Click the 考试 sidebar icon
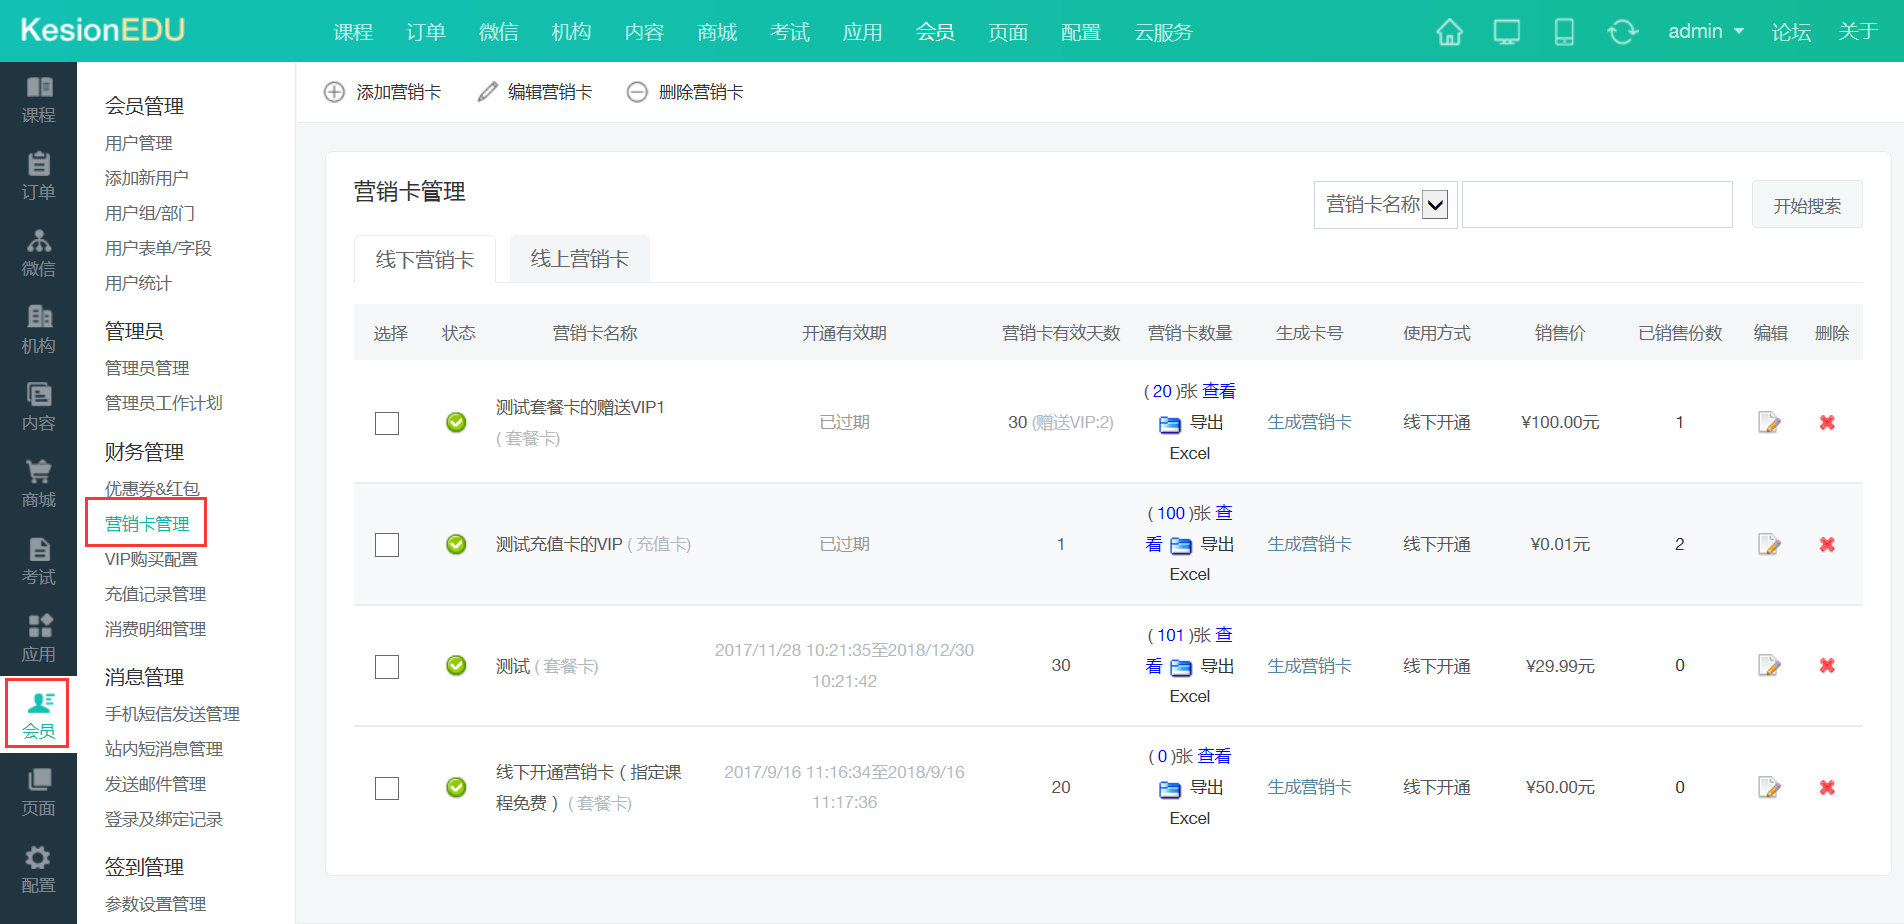Image resolution: width=1904 pixels, height=924 pixels. coord(39,560)
